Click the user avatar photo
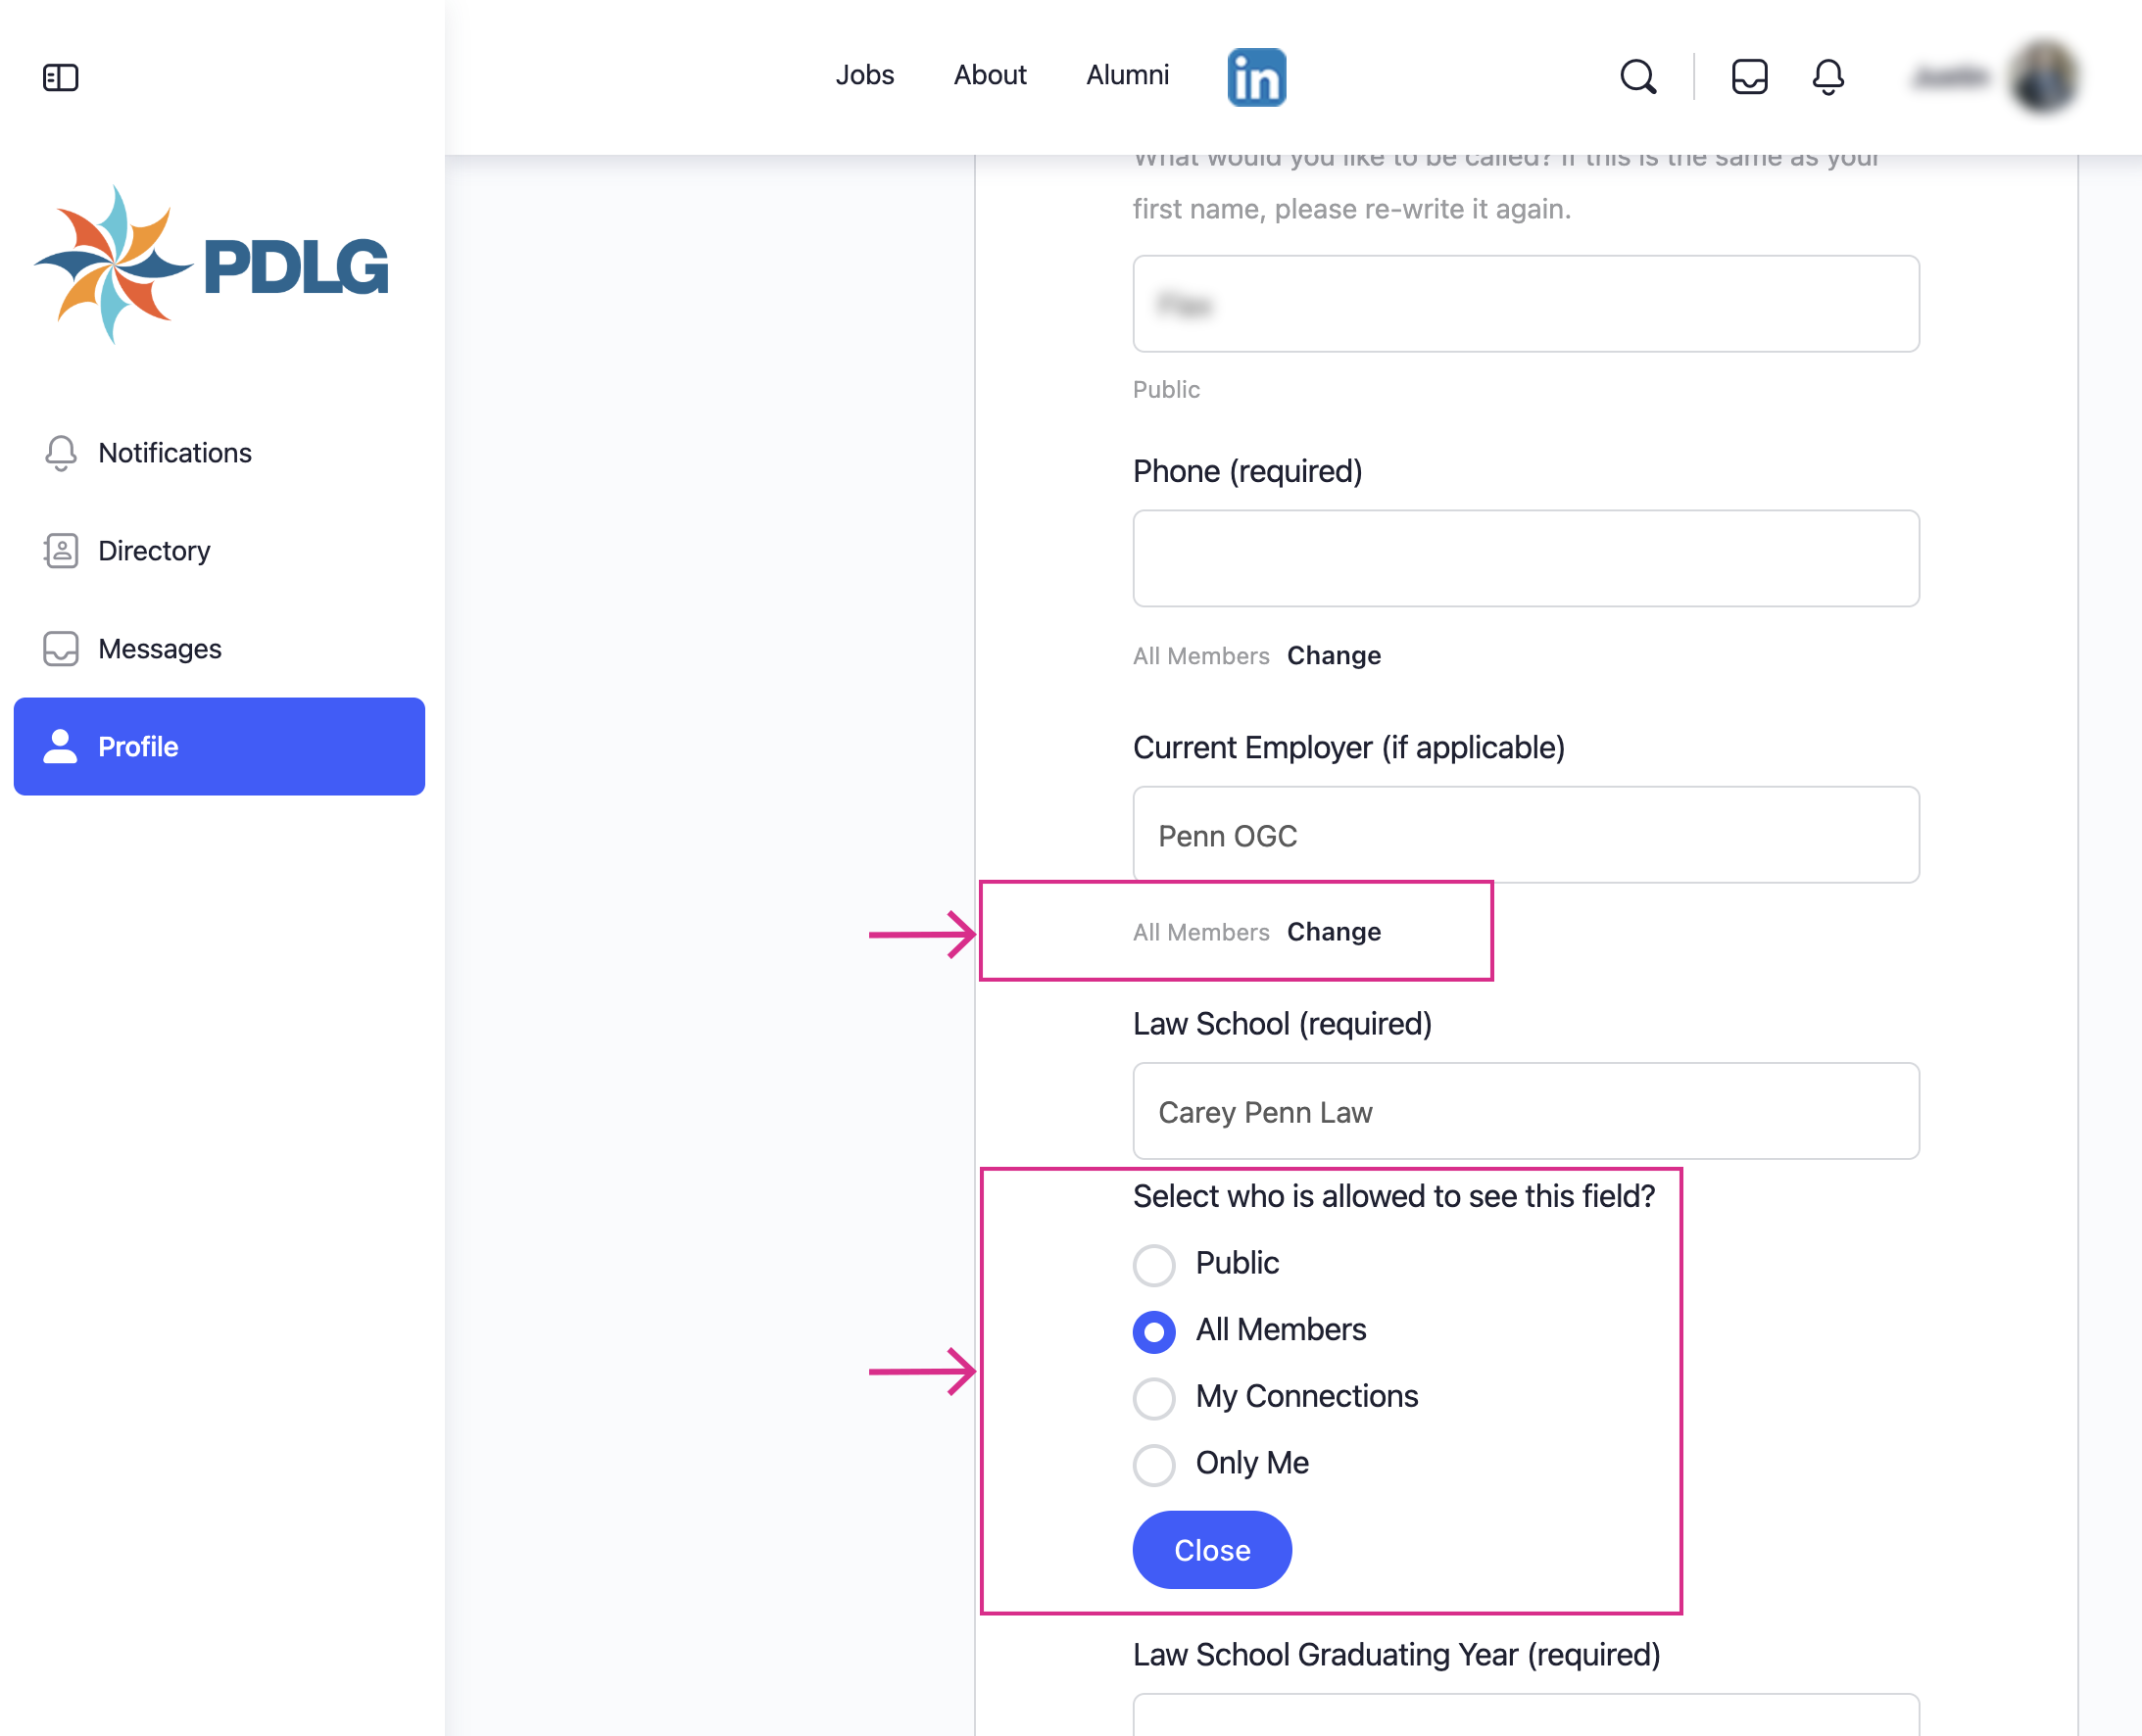 point(2044,76)
